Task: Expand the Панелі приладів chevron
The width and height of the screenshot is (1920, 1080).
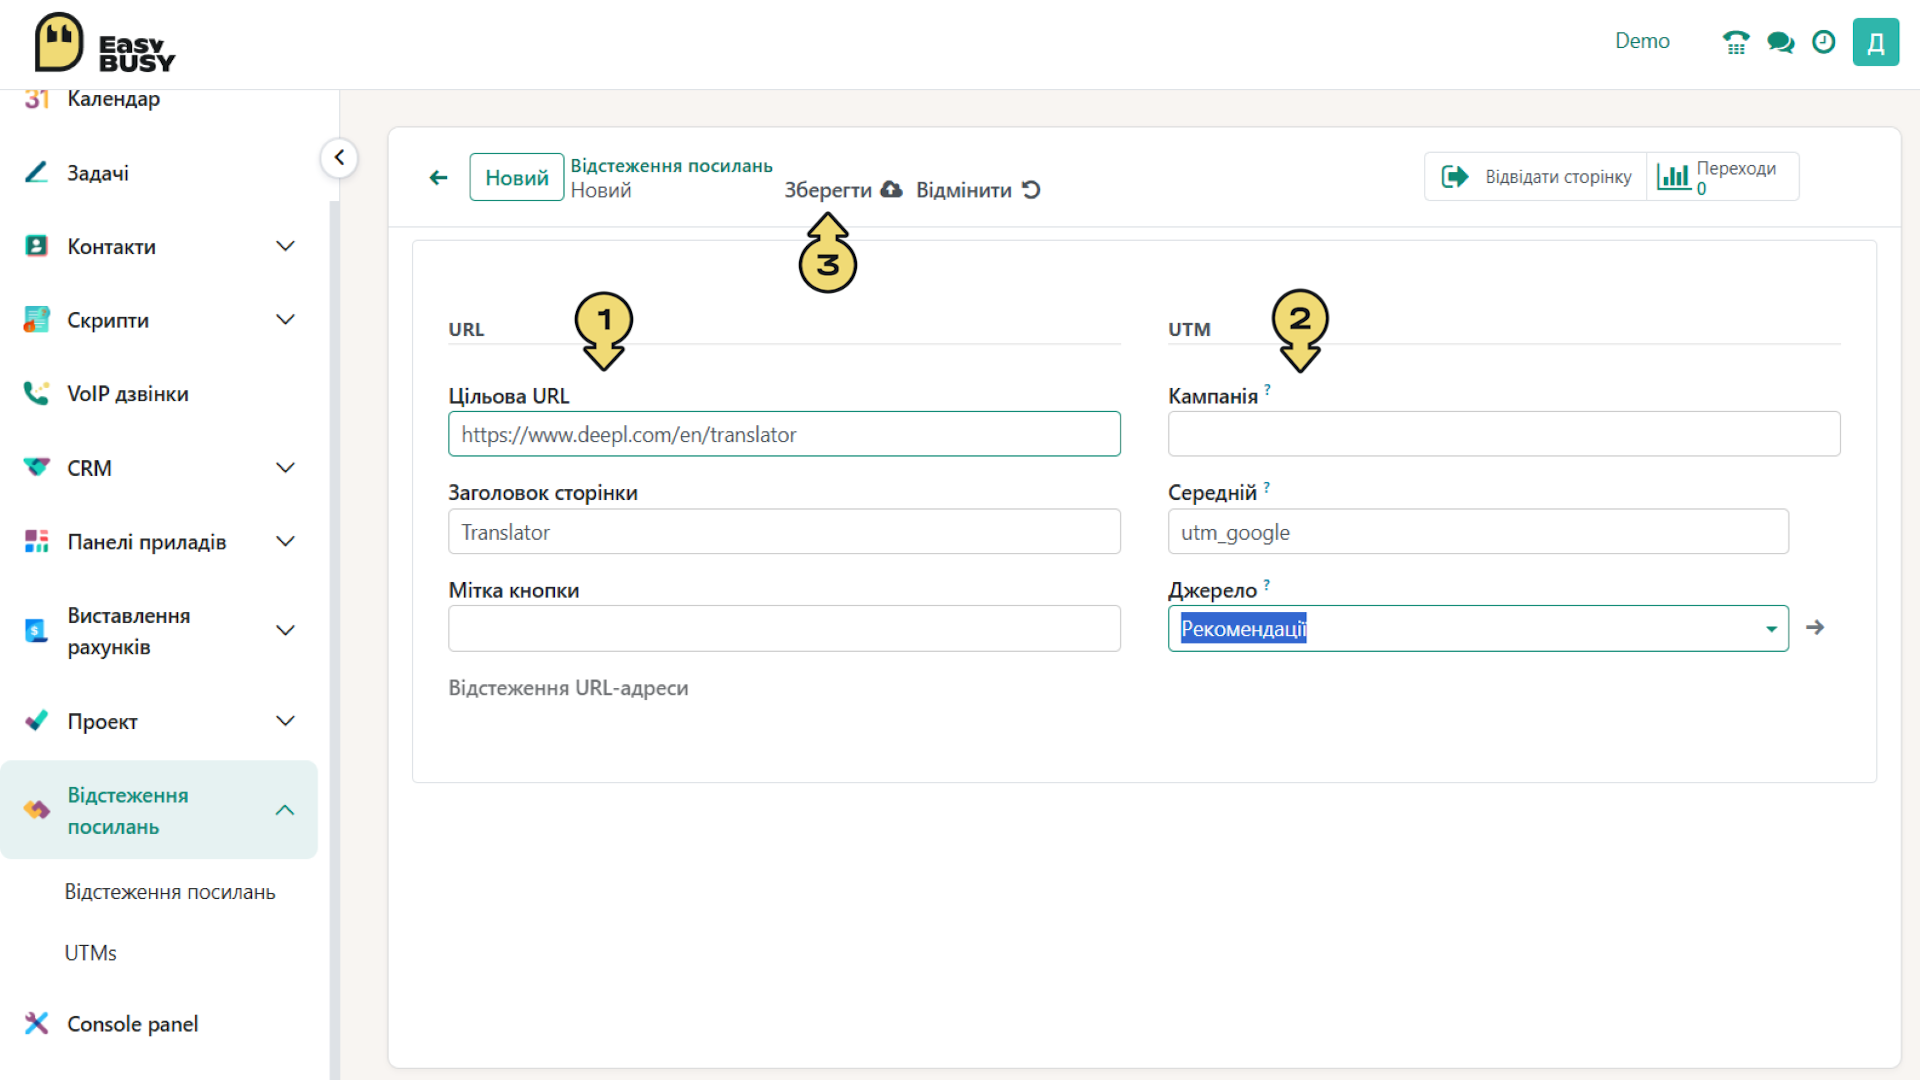Action: tap(285, 541)
